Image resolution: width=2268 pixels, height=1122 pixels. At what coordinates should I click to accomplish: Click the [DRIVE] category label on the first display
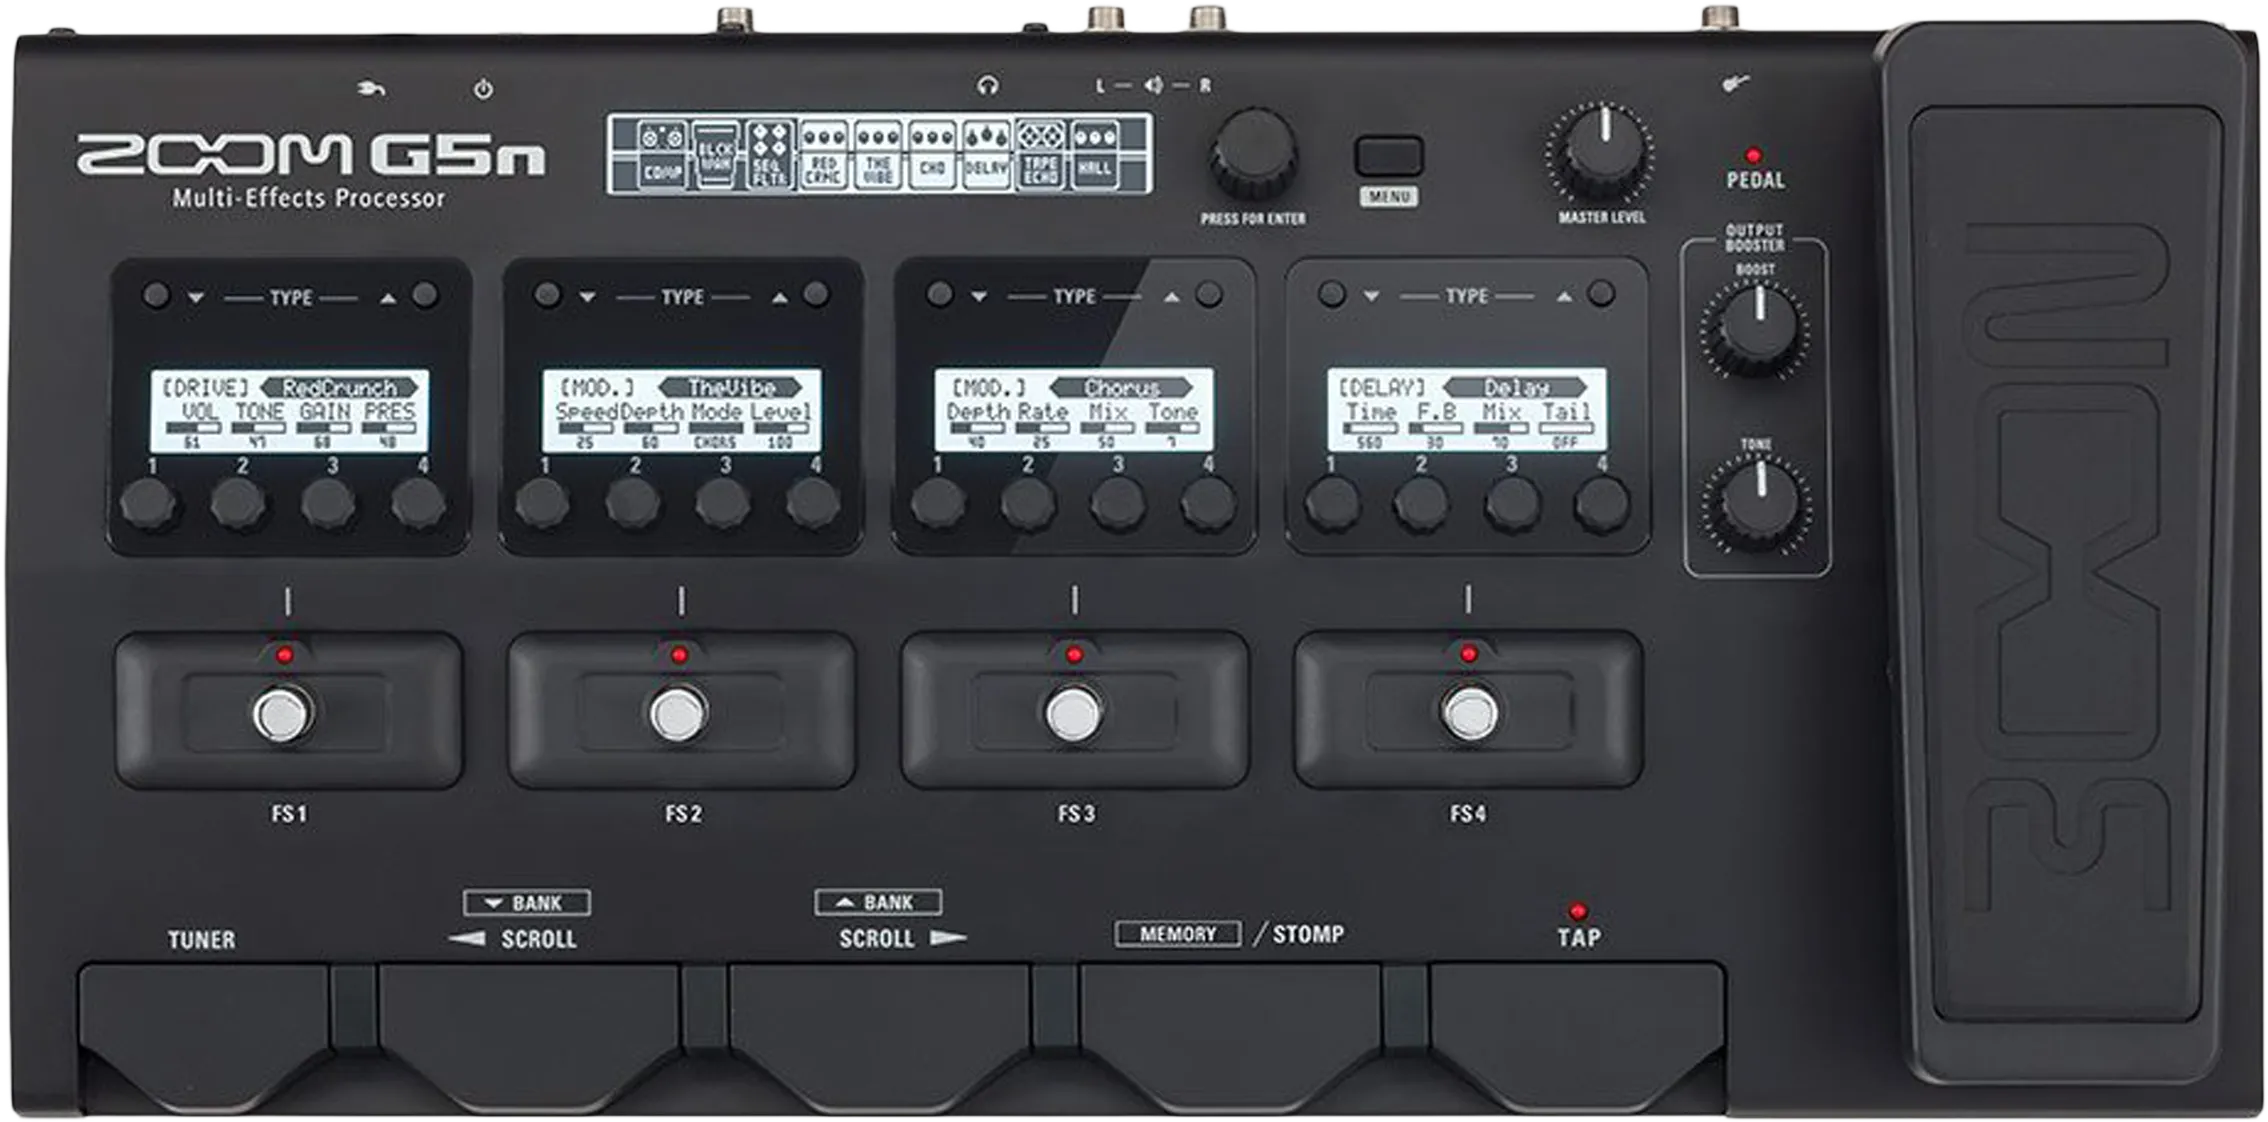pos(205,387)
